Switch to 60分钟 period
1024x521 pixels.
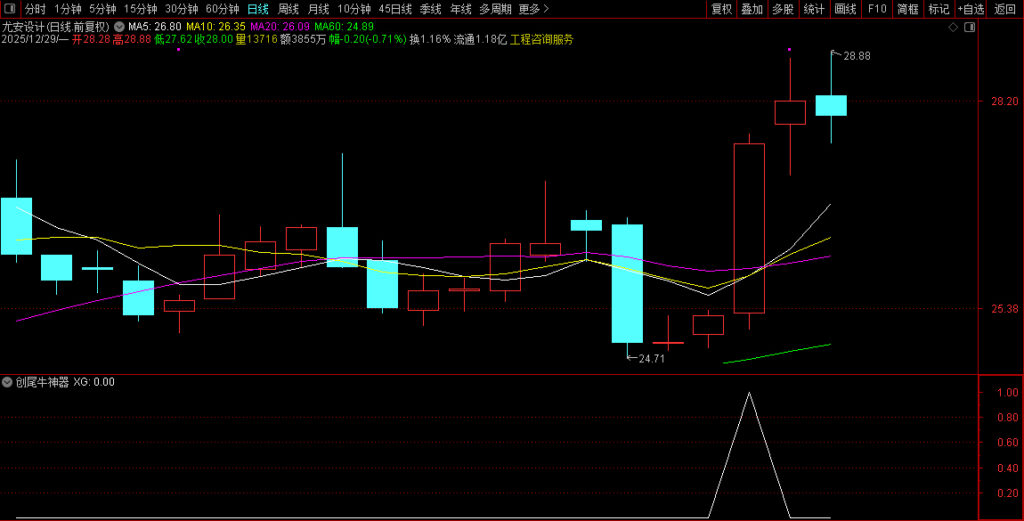point(223,9)
